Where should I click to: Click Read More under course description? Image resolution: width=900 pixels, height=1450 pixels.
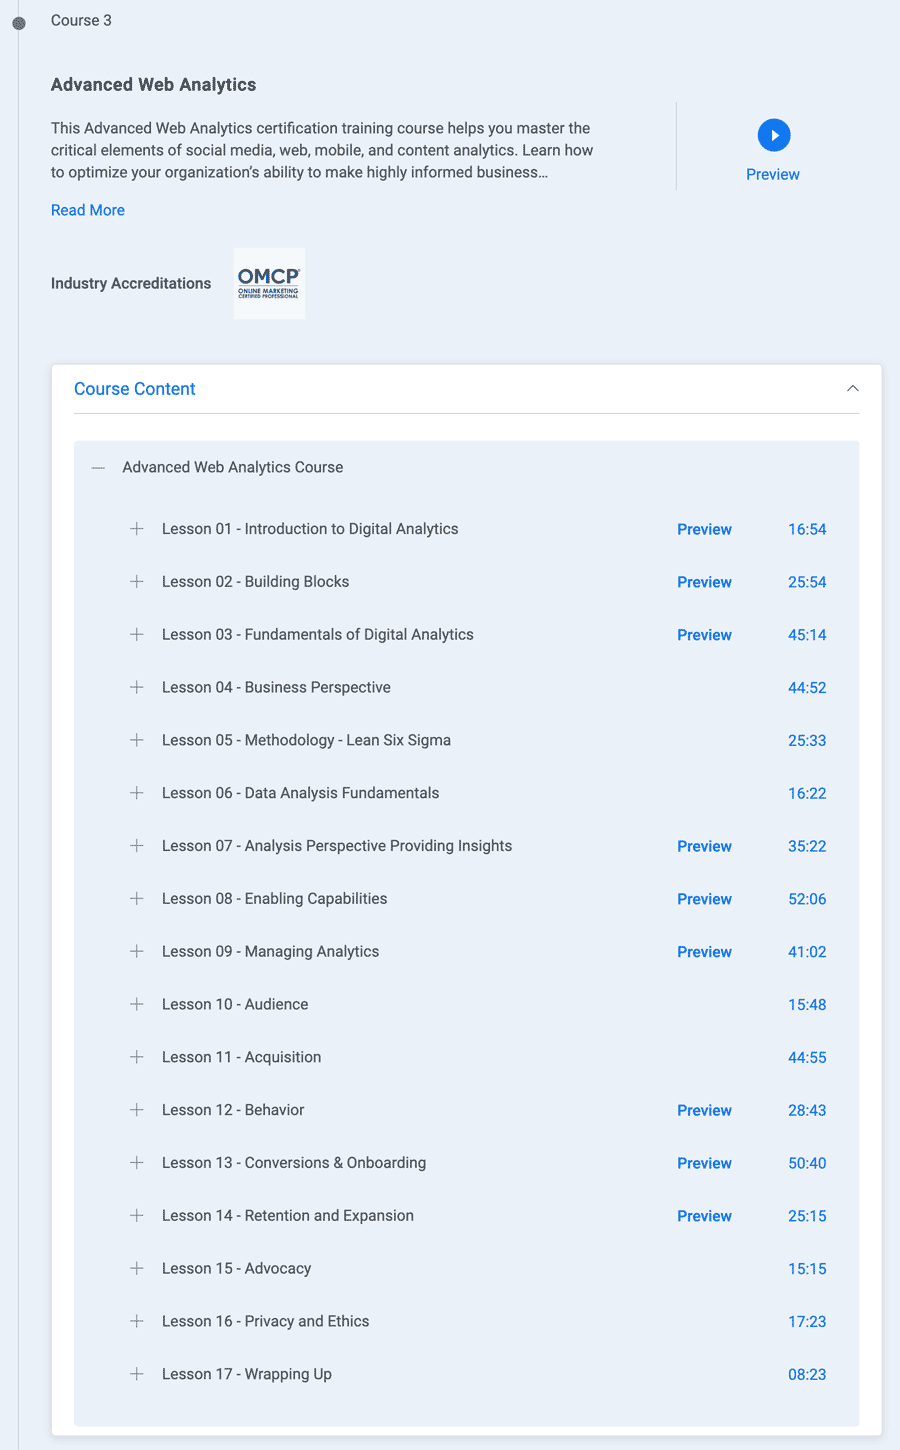pos(88,210)
